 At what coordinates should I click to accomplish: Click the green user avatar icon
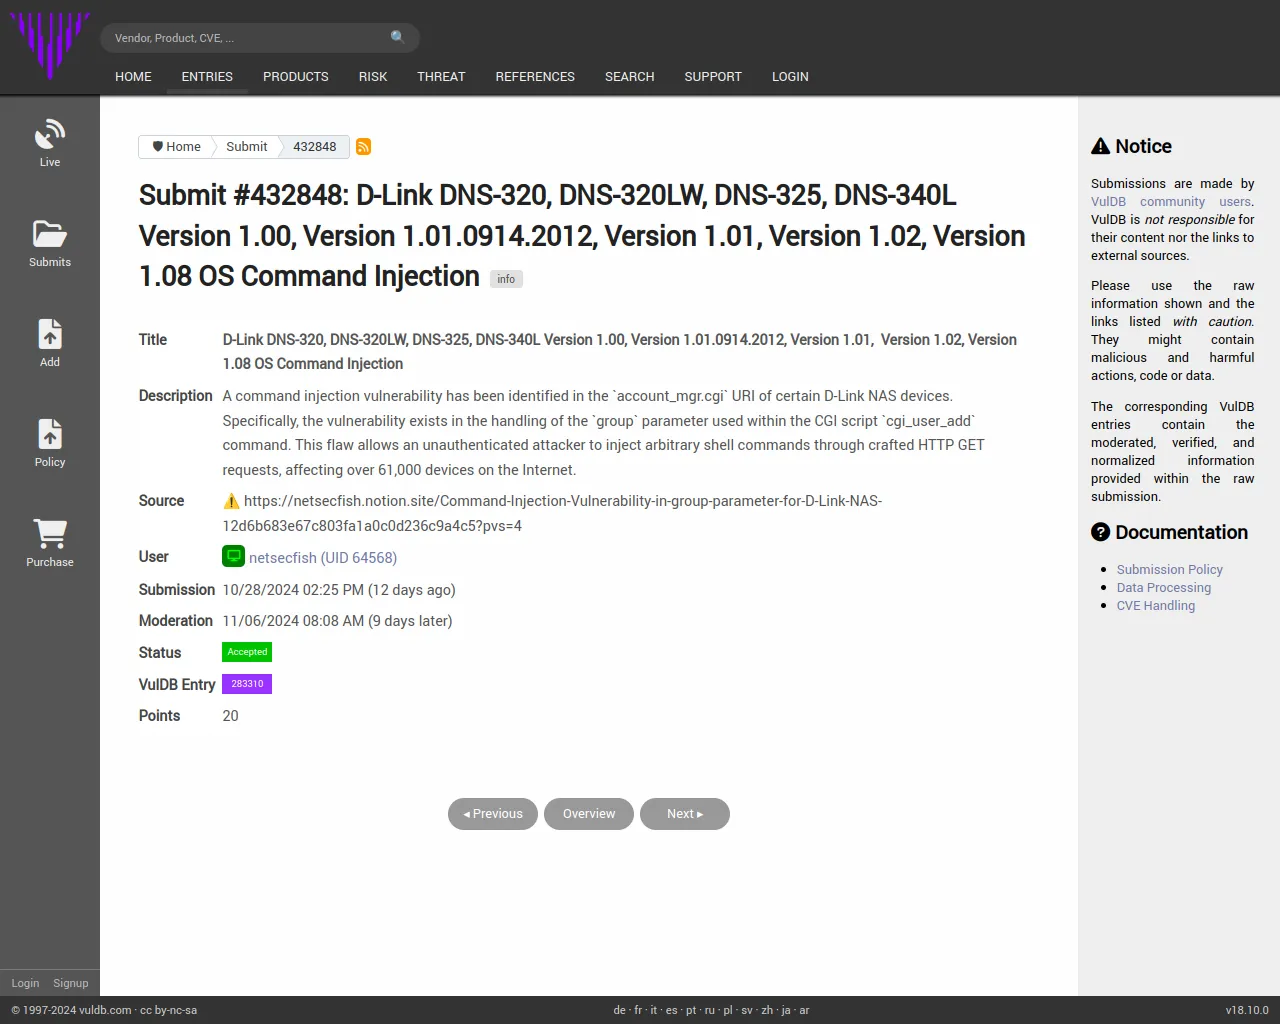233,557
